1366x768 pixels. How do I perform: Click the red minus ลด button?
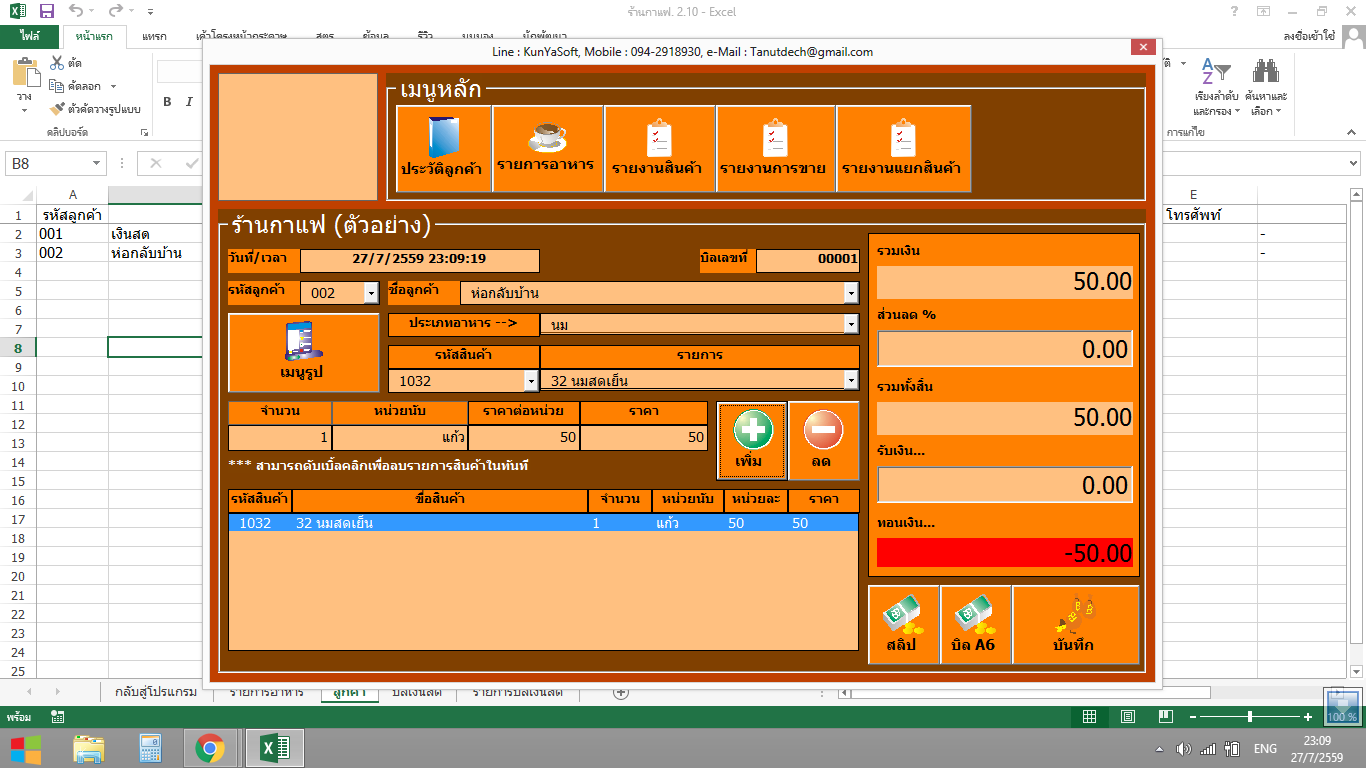[824, 441]
